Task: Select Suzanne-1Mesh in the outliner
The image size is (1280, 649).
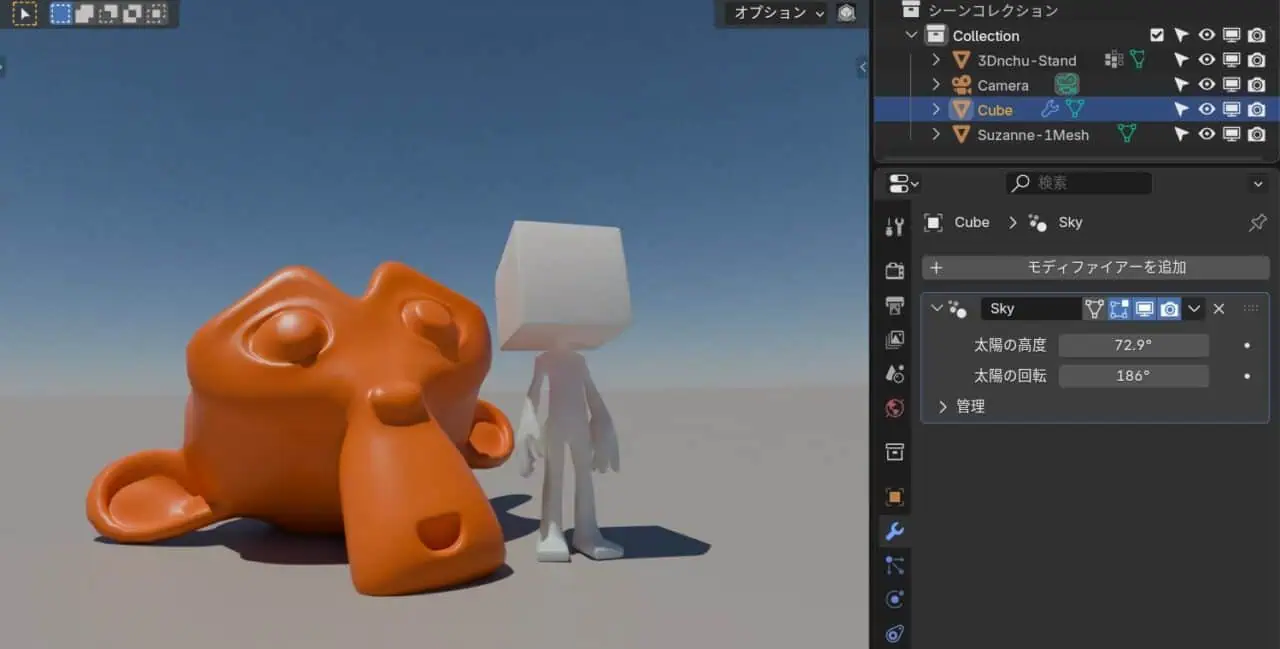Action: pos(1033,134)
